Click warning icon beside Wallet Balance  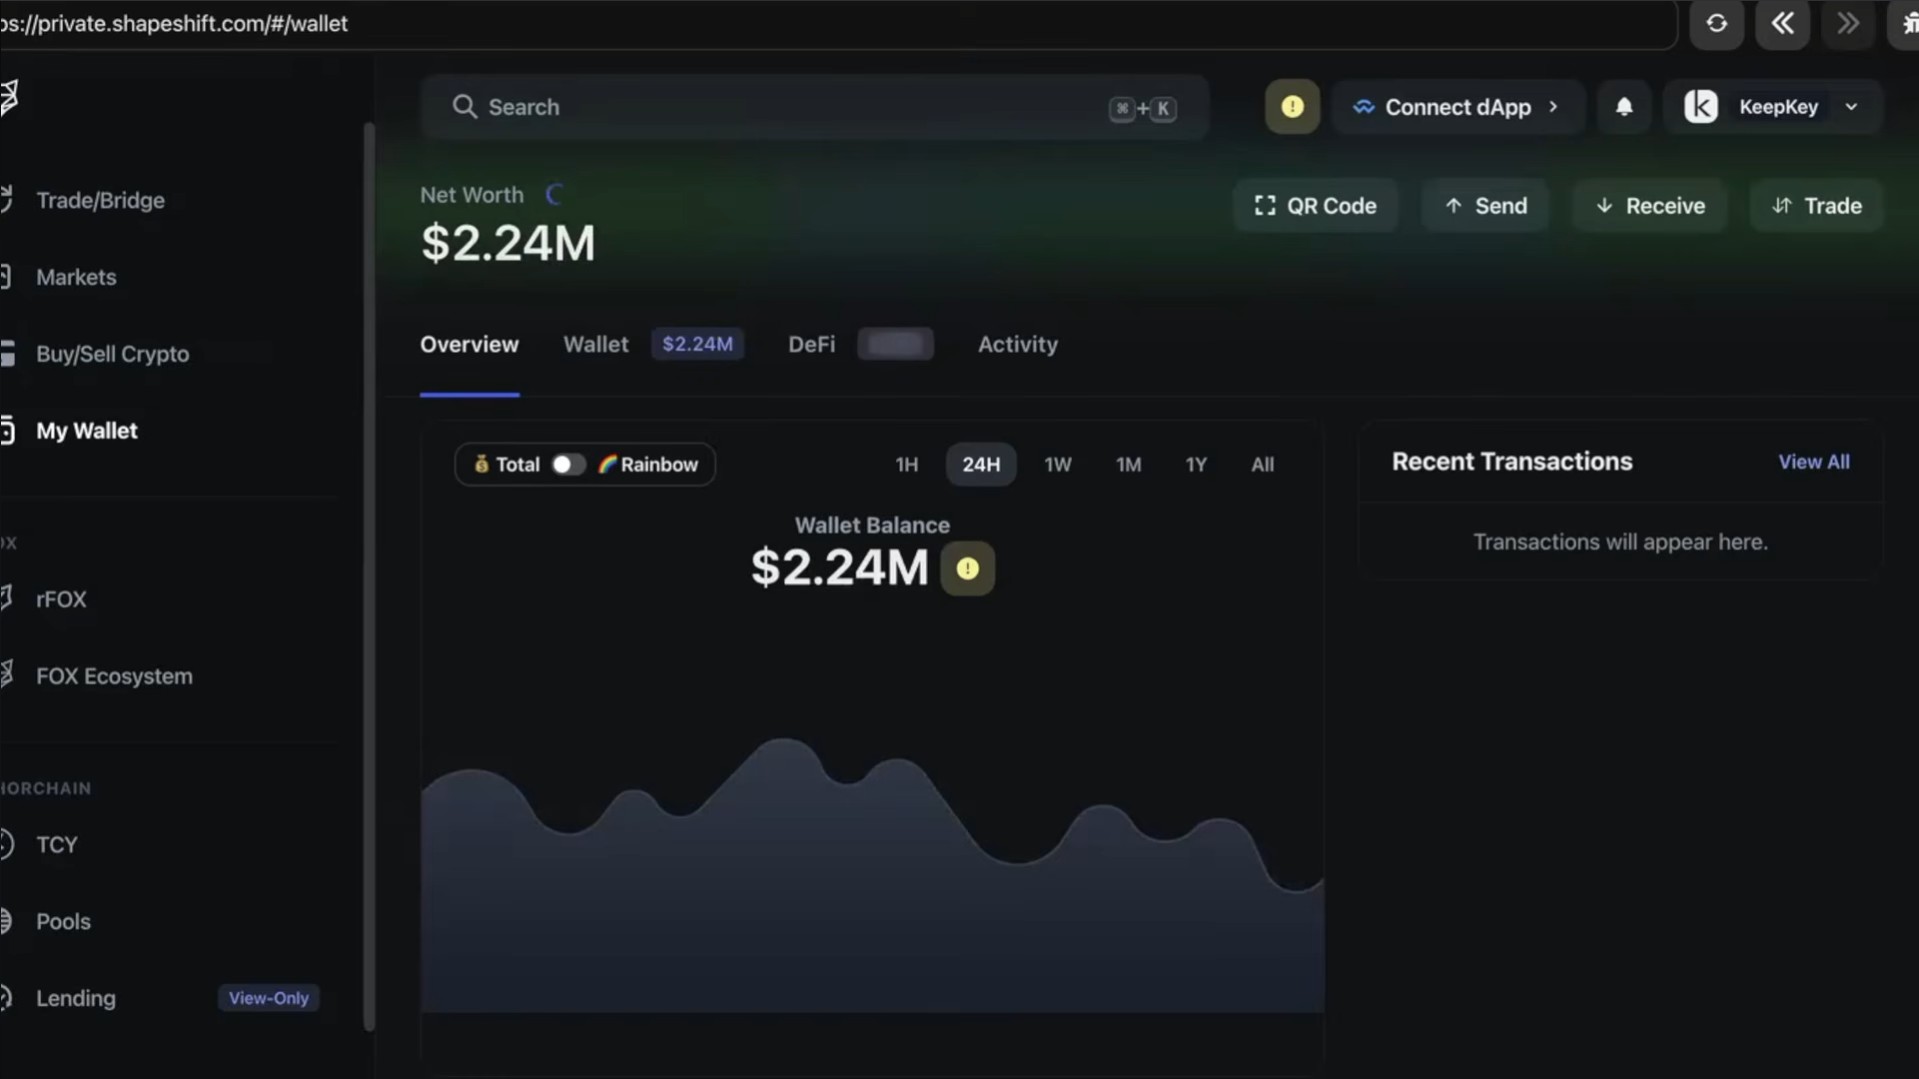tap(967, 568)
